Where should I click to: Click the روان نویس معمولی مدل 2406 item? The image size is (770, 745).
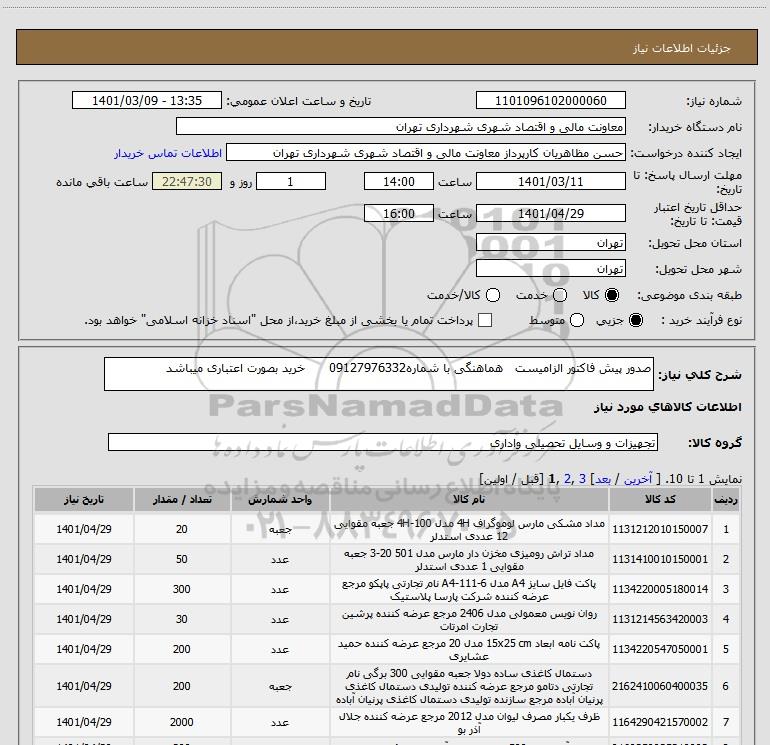469,619
